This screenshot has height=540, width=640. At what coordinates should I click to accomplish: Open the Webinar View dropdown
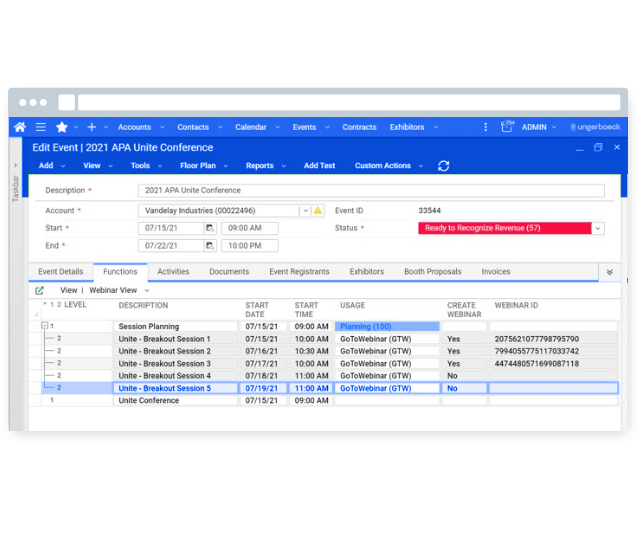tap(119, 290)
